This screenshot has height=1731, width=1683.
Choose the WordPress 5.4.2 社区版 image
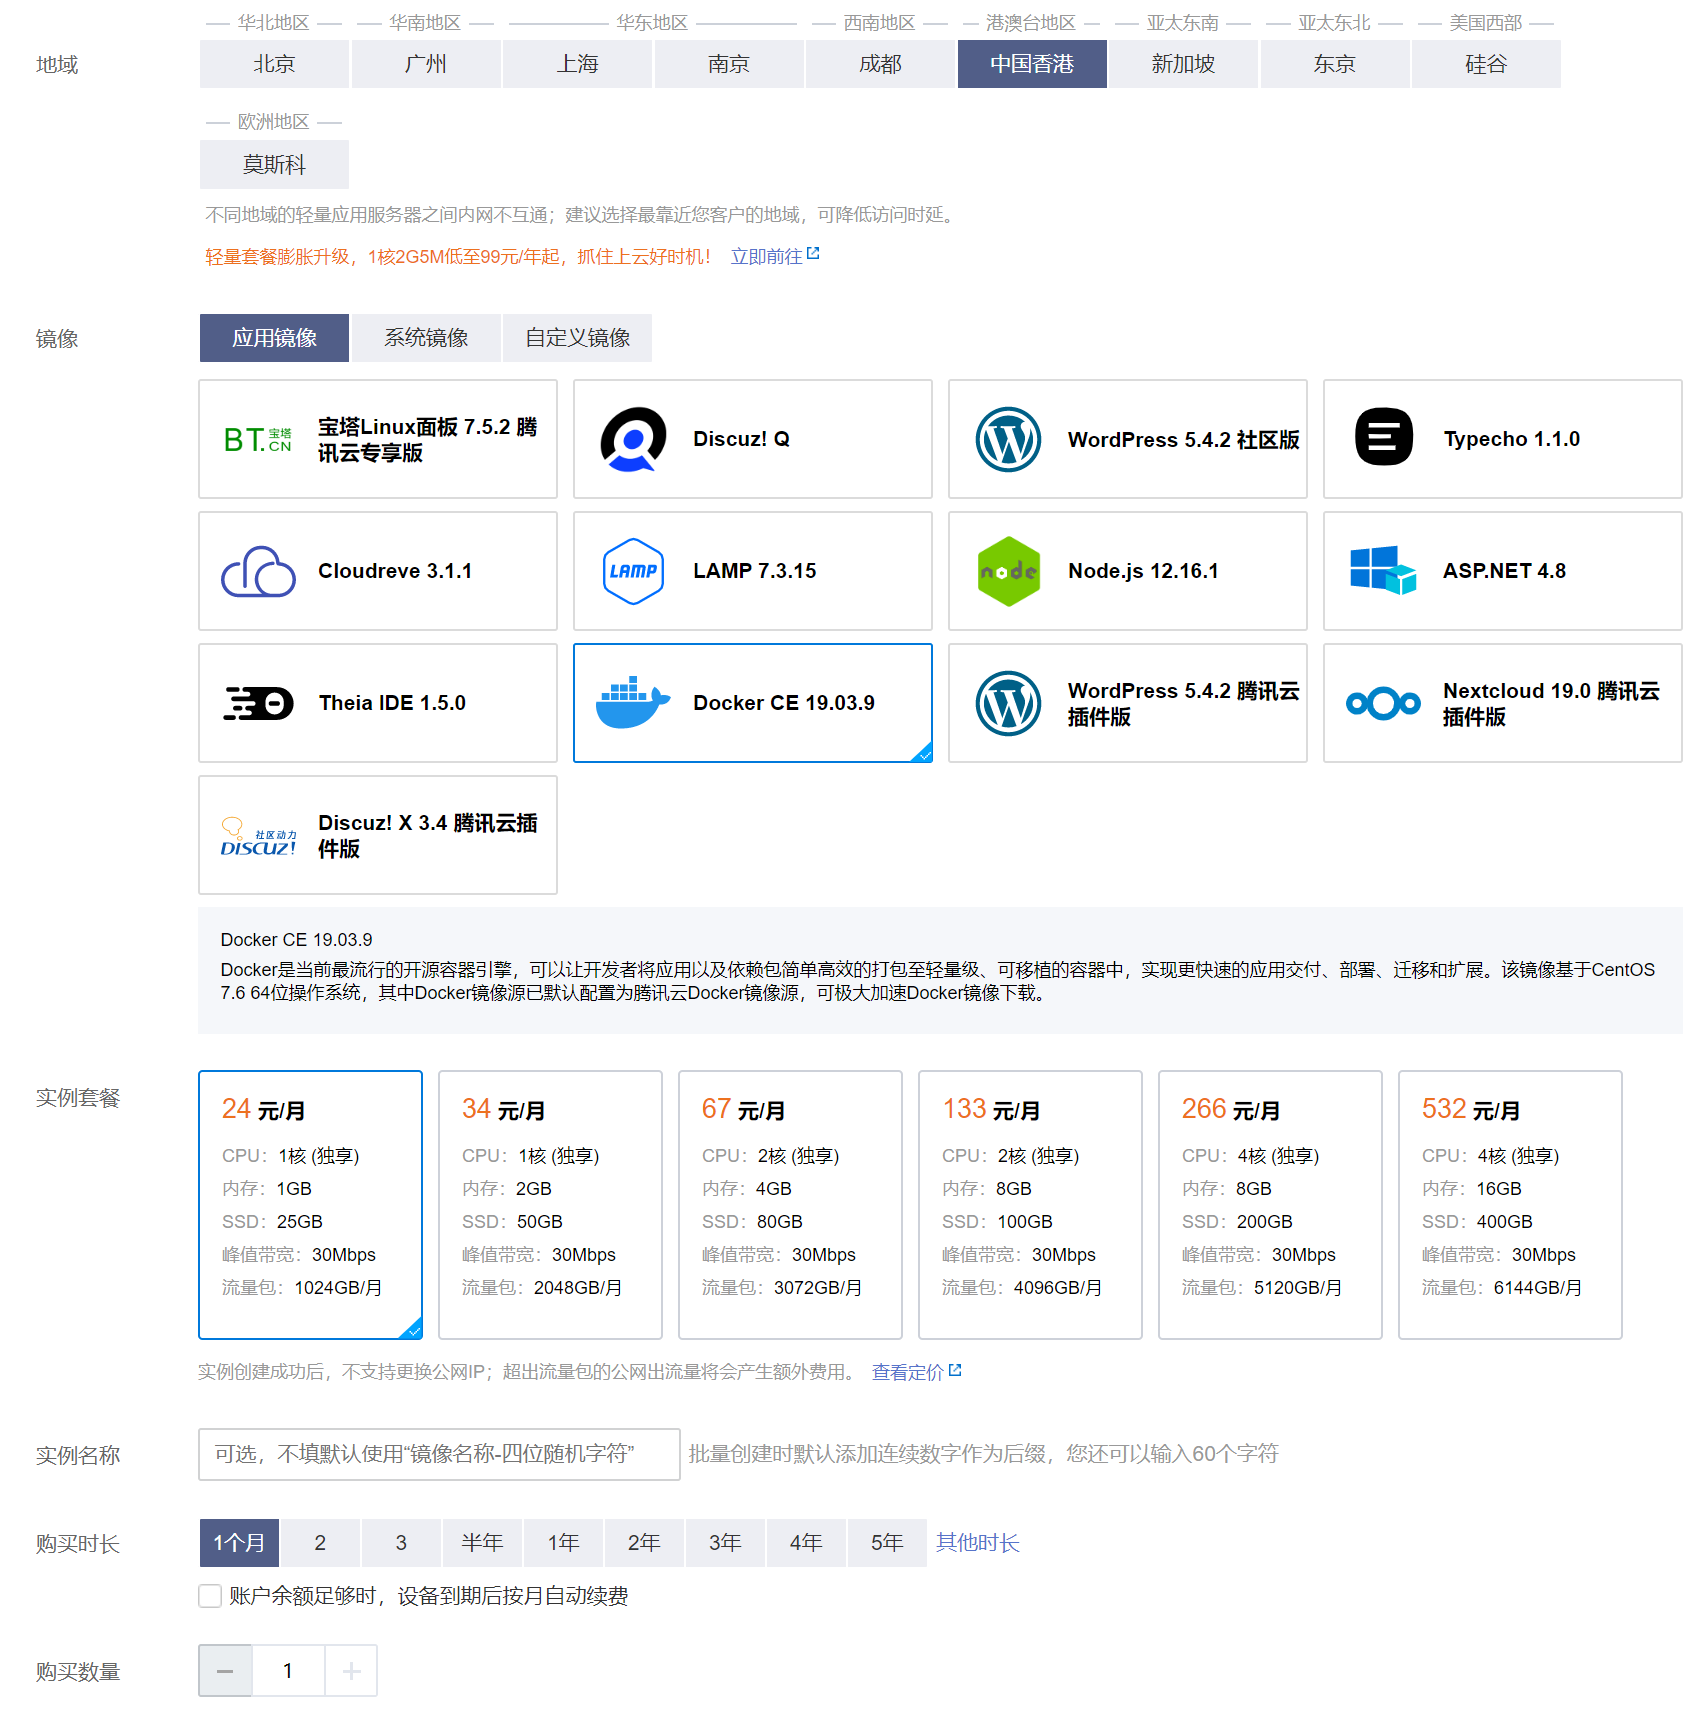[x=1127, y=439]
